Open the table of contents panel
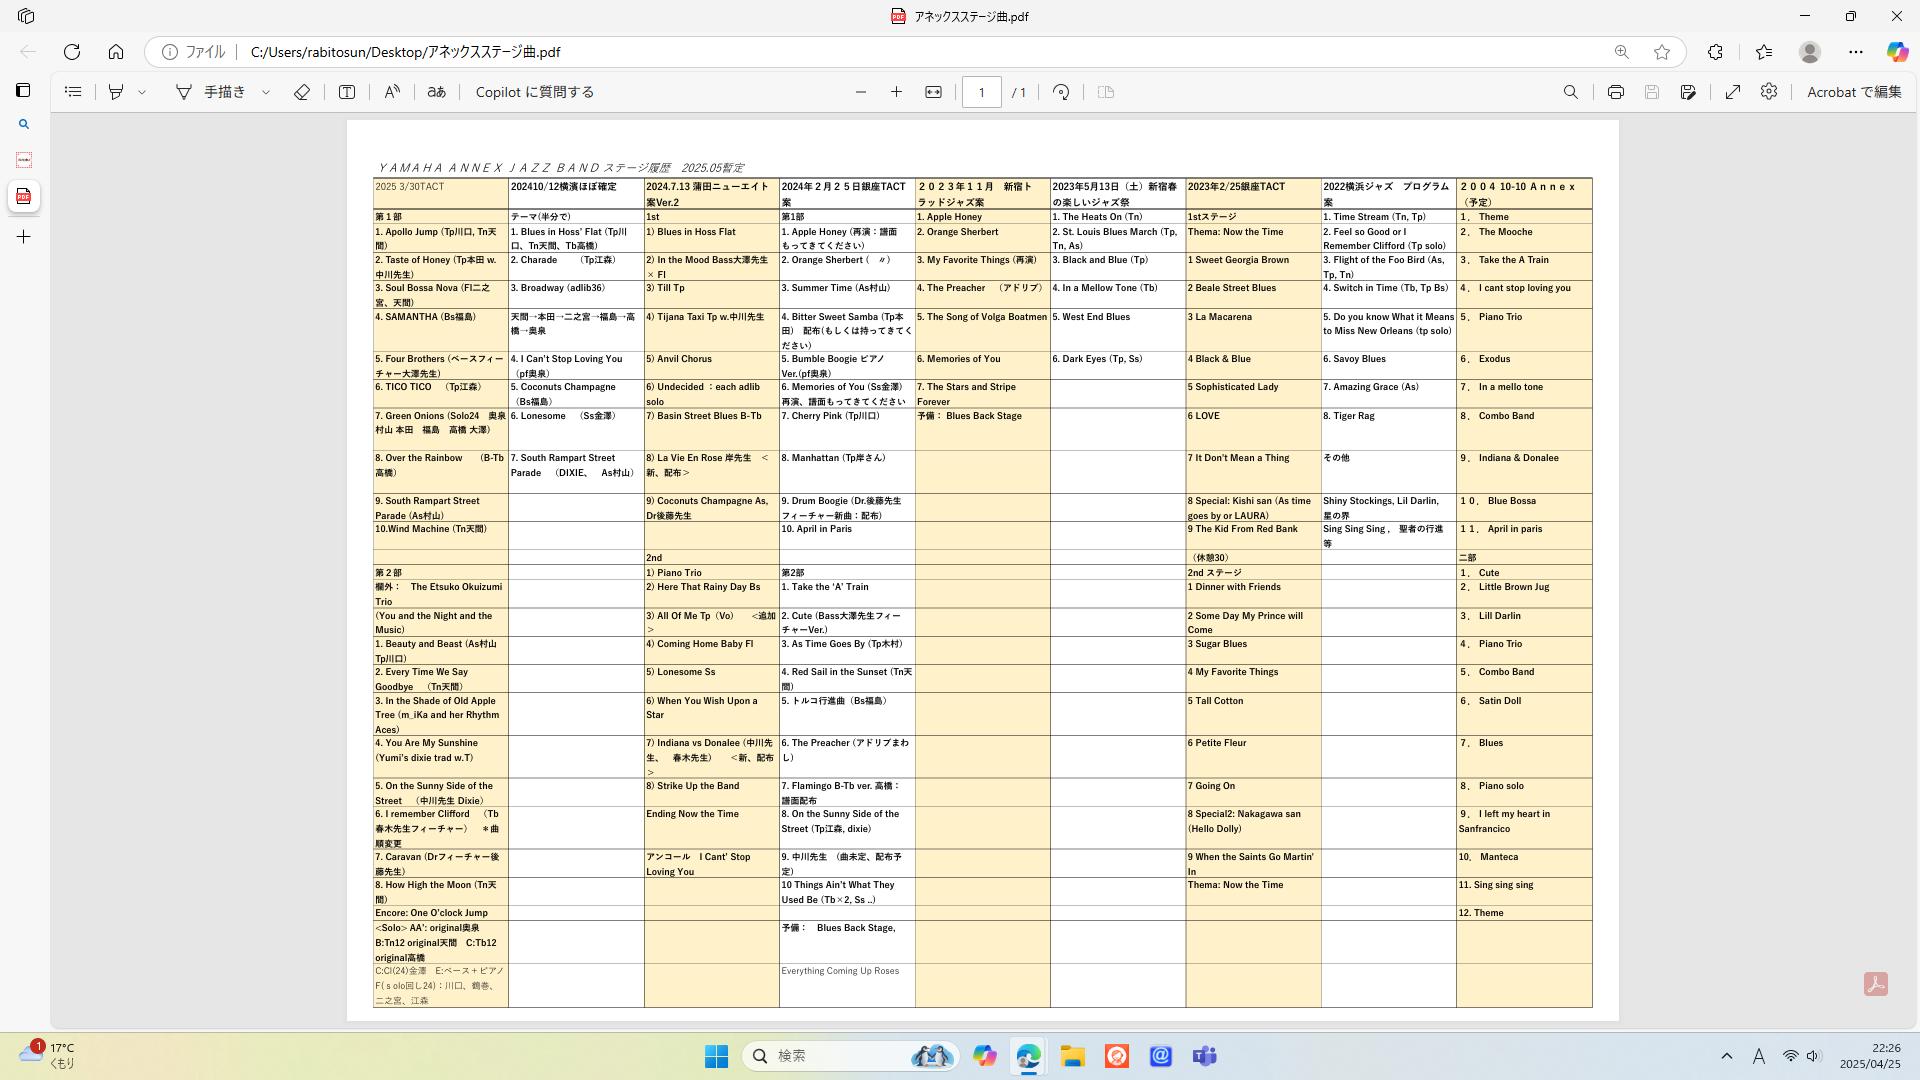The height and width of the screenshot is (1080, 1920). [73, 92]
